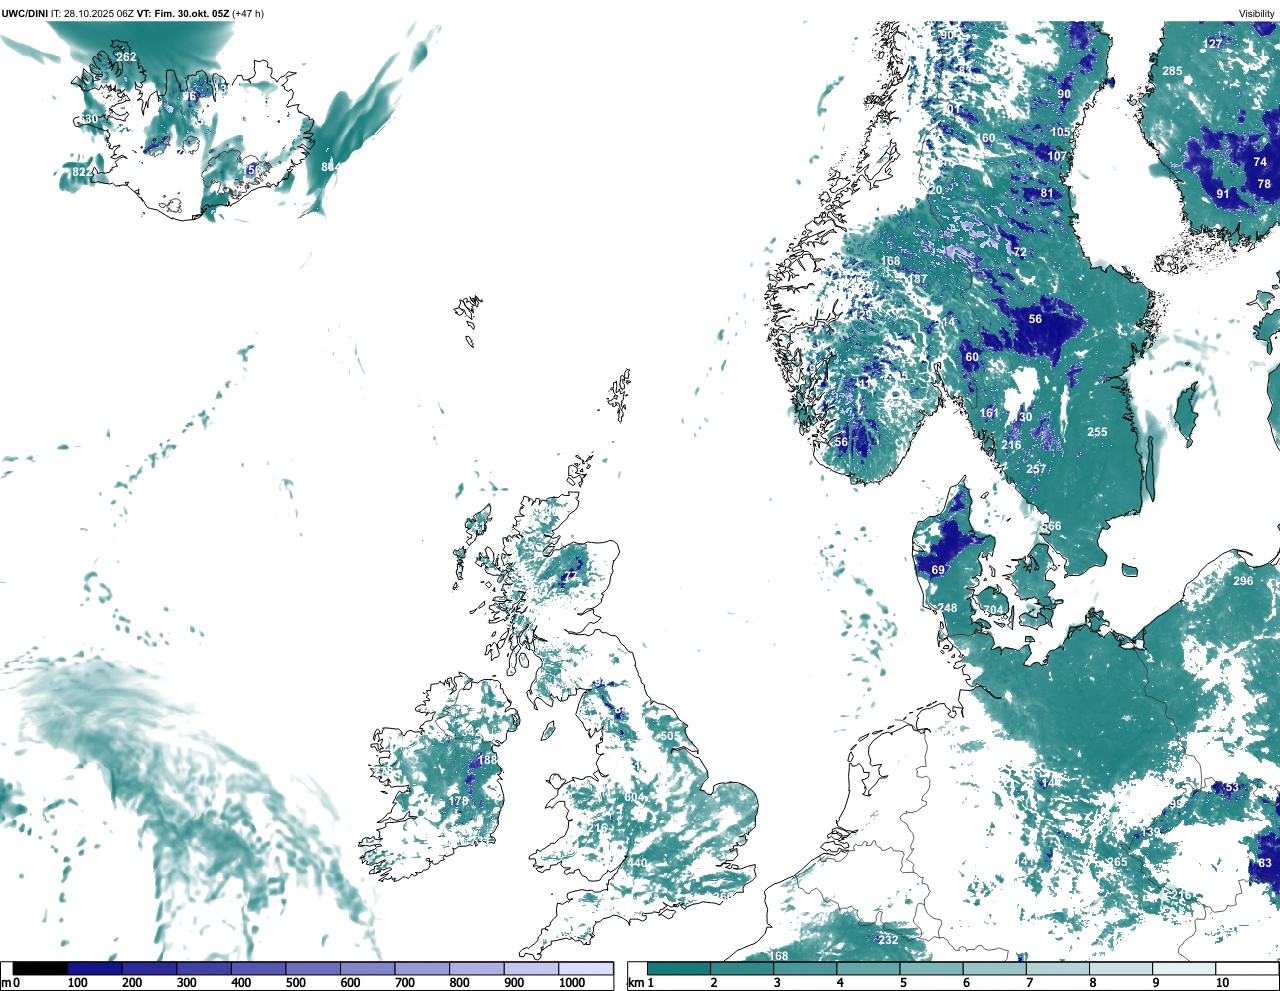Viewport: 1280px width, 991px height.
Task: Click the '60' value in western Sweden
Action: pyautogui.click(x=971, y=357)
